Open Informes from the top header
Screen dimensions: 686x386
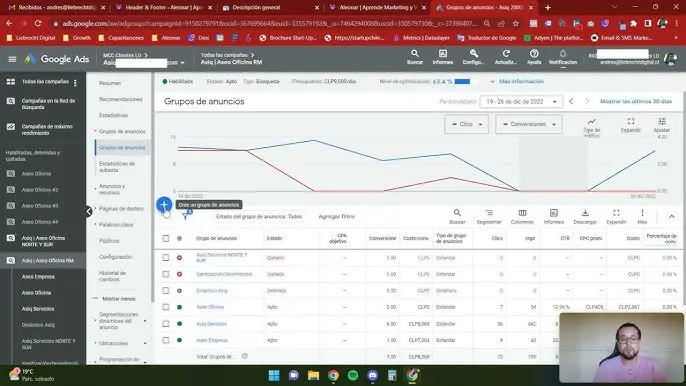pyautogui.click(x=443, y=57)
